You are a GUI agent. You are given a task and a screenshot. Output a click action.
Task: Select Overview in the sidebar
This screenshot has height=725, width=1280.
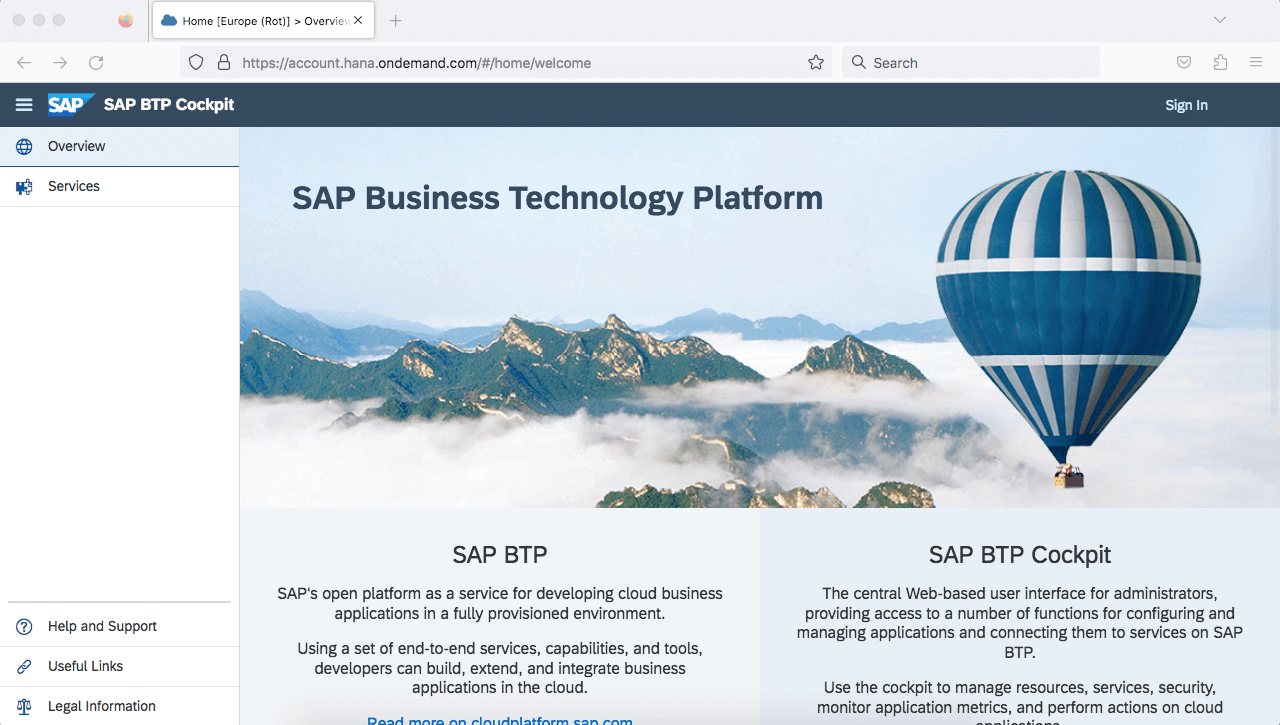click(76, 147)
